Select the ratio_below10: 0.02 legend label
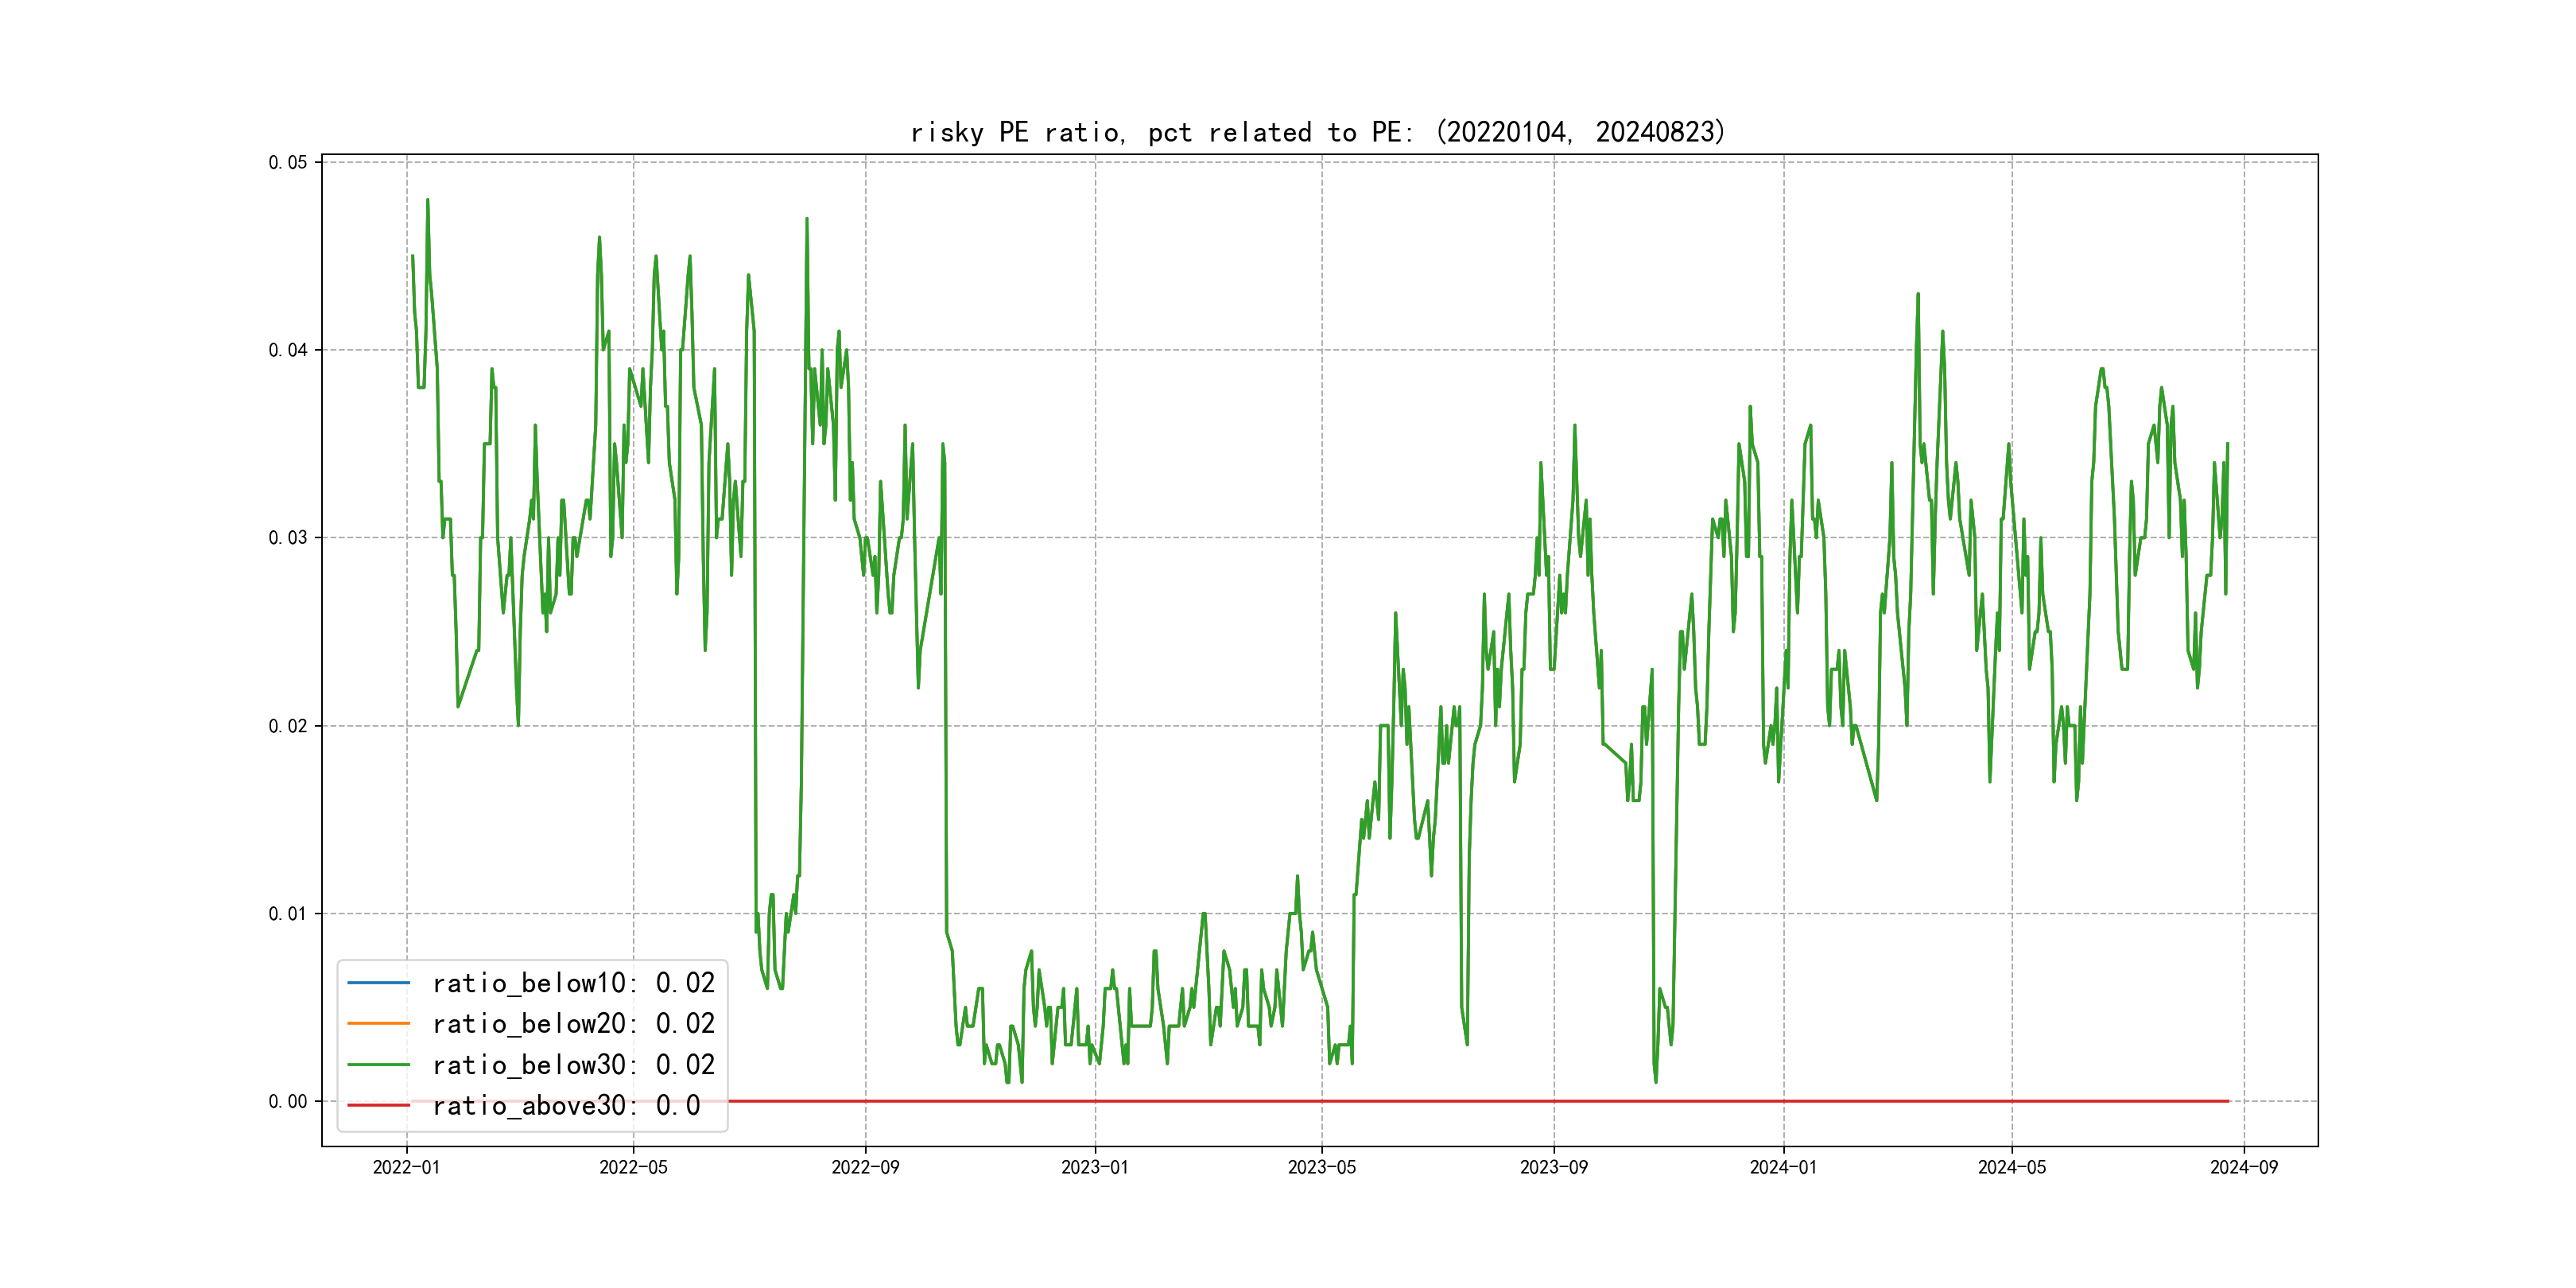The width and height of the screenshot is (2576, 1288). coord(573,983)
